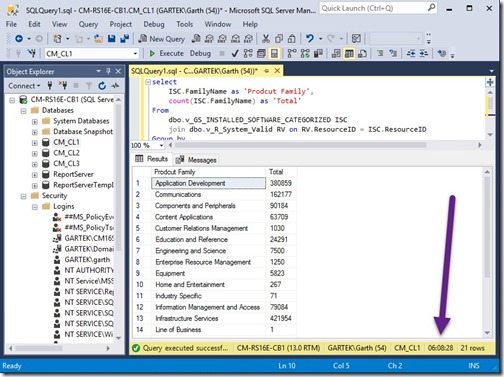
Task: Click the Object Explorer horizontal scrollbar
Action: point(39,348)
